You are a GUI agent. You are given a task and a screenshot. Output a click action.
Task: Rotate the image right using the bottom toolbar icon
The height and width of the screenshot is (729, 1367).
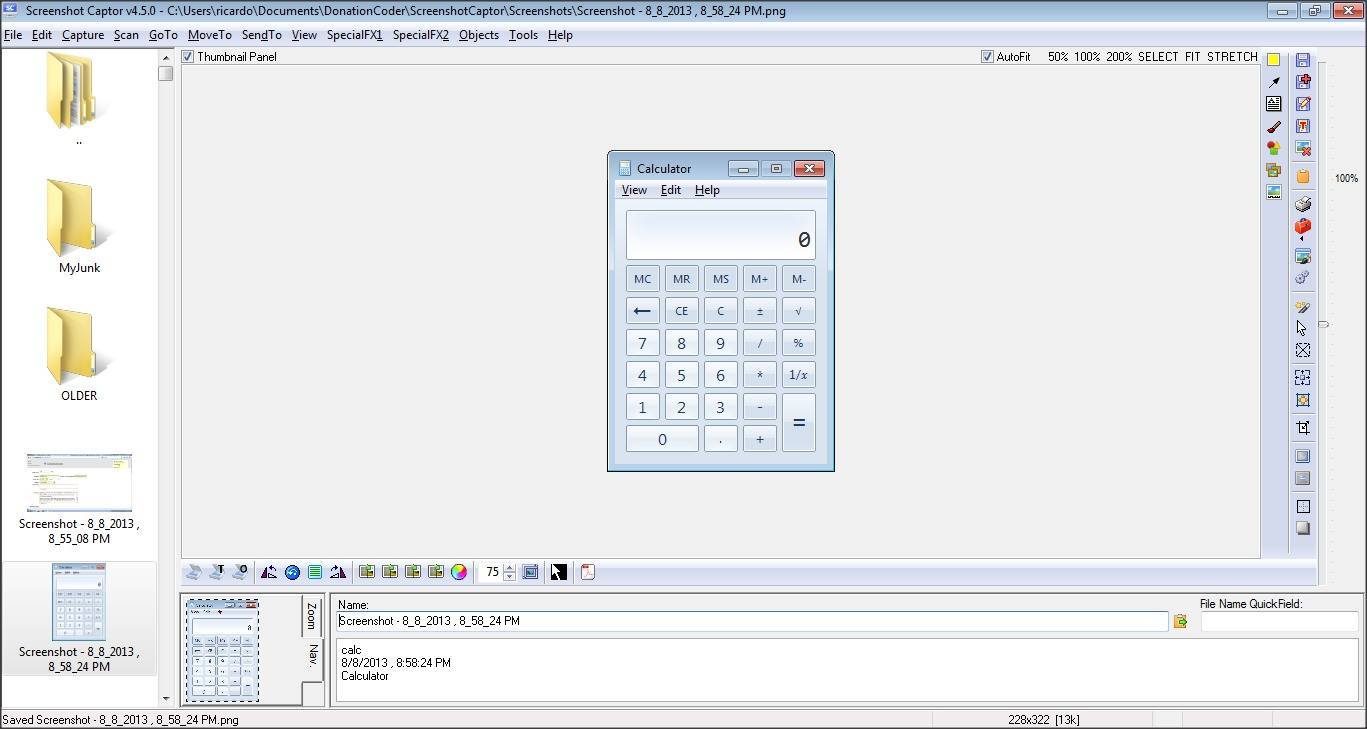338,571
